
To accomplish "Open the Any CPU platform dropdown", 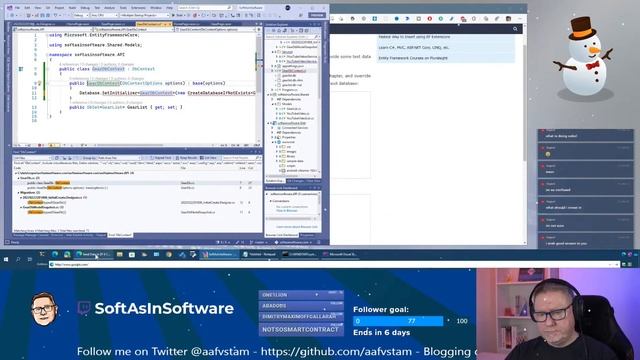I will tap(104, 15).
